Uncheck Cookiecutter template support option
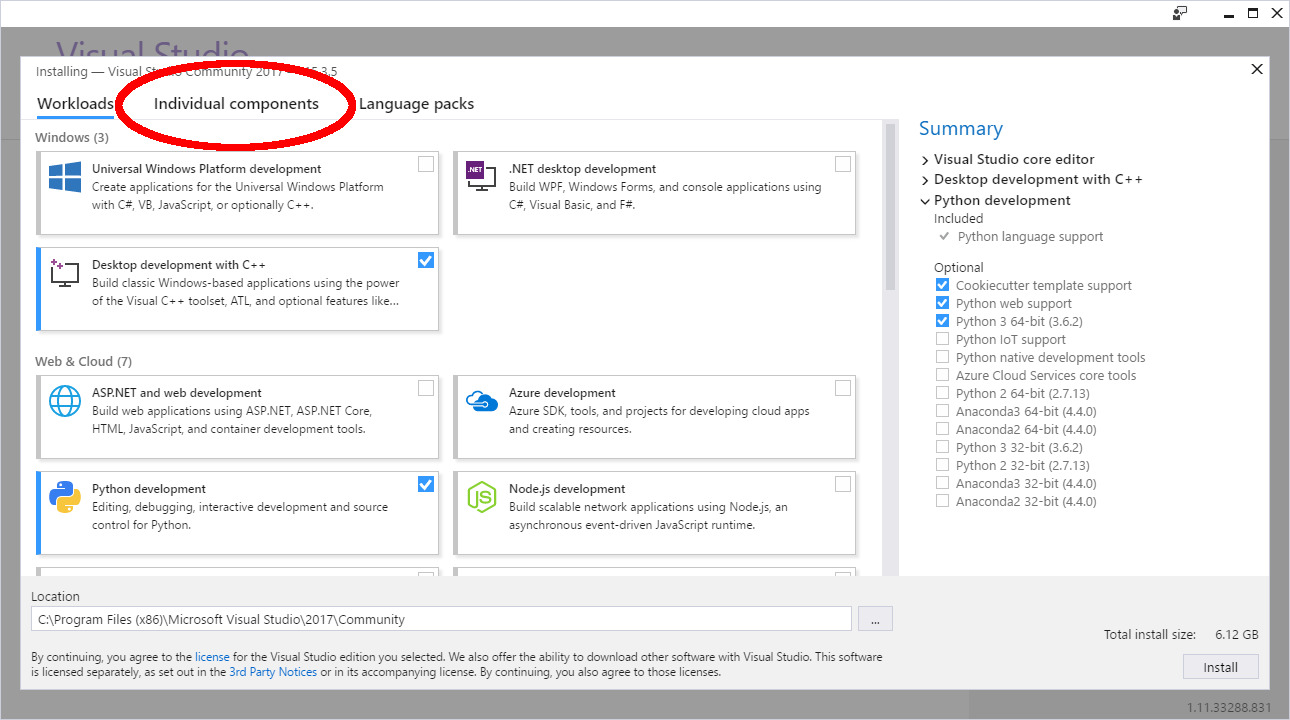Screen dimensions: 1290x720 pyautogui.click(x=942, y=285)
